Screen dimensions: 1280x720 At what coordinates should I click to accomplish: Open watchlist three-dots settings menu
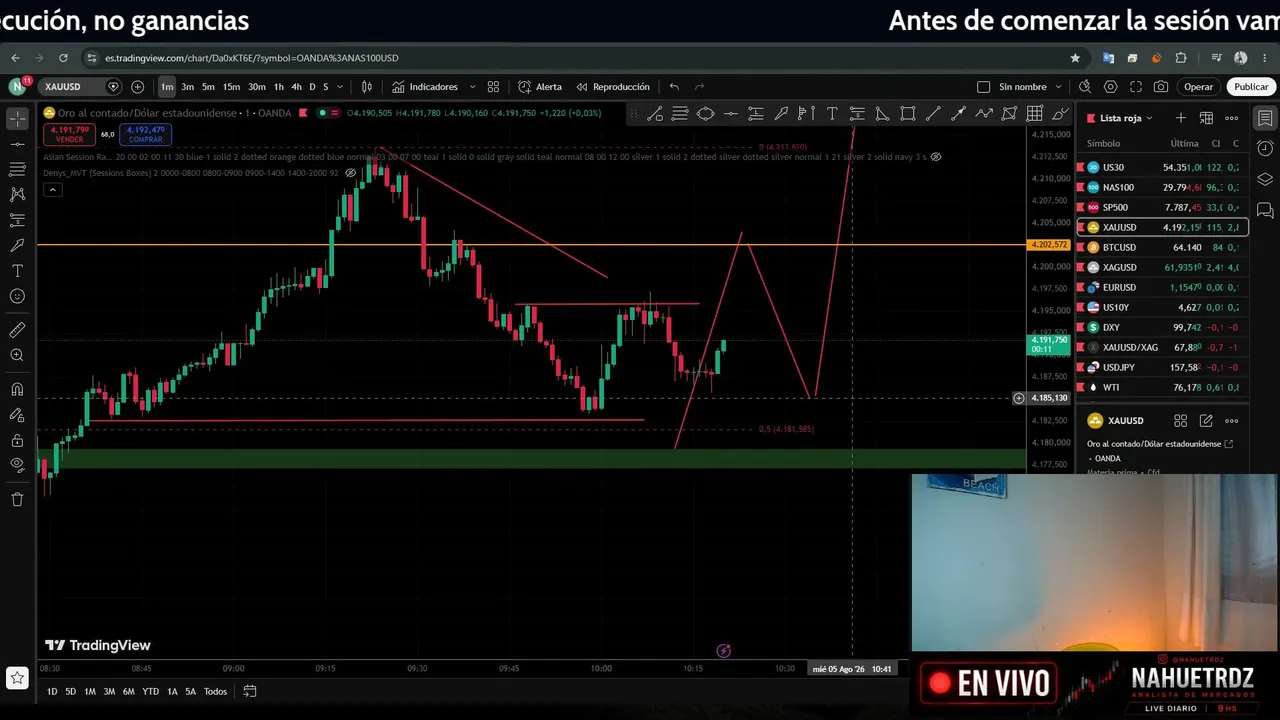(x=1232, y=118)
